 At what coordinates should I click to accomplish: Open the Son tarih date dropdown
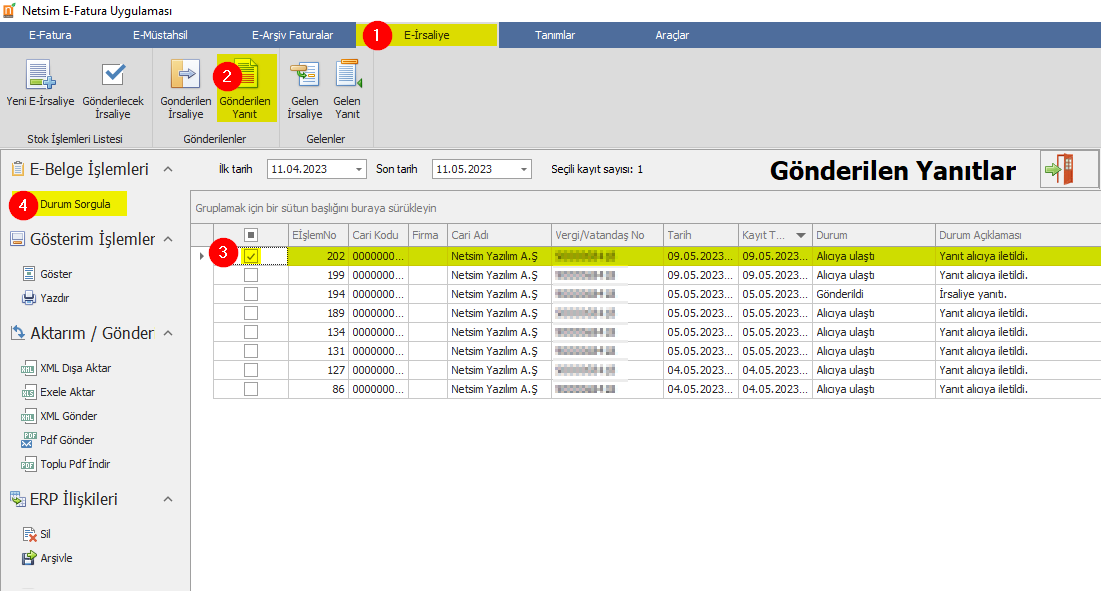pos(524,169)
